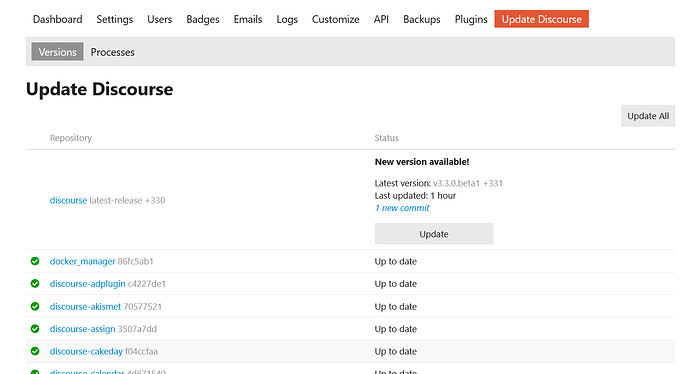Open the docker_manager repository link
The image size is (690, 374).
tap(82, 261)
